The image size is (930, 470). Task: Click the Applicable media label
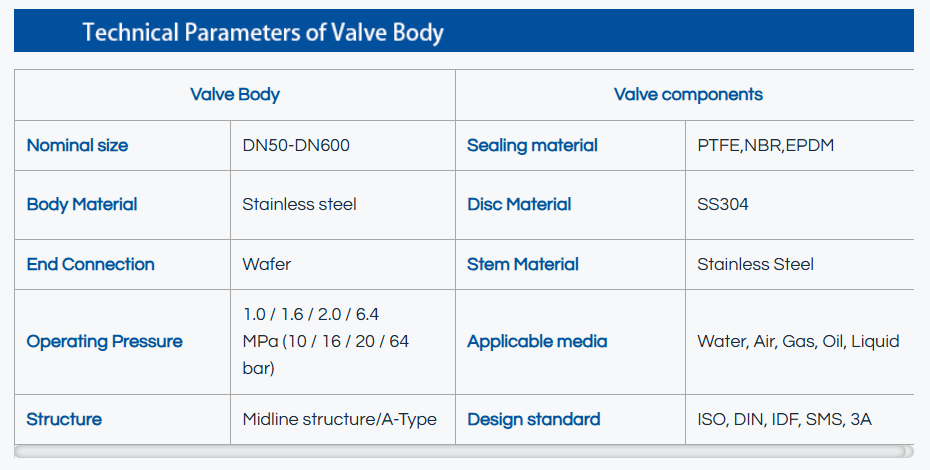click(x=537, y=341)
